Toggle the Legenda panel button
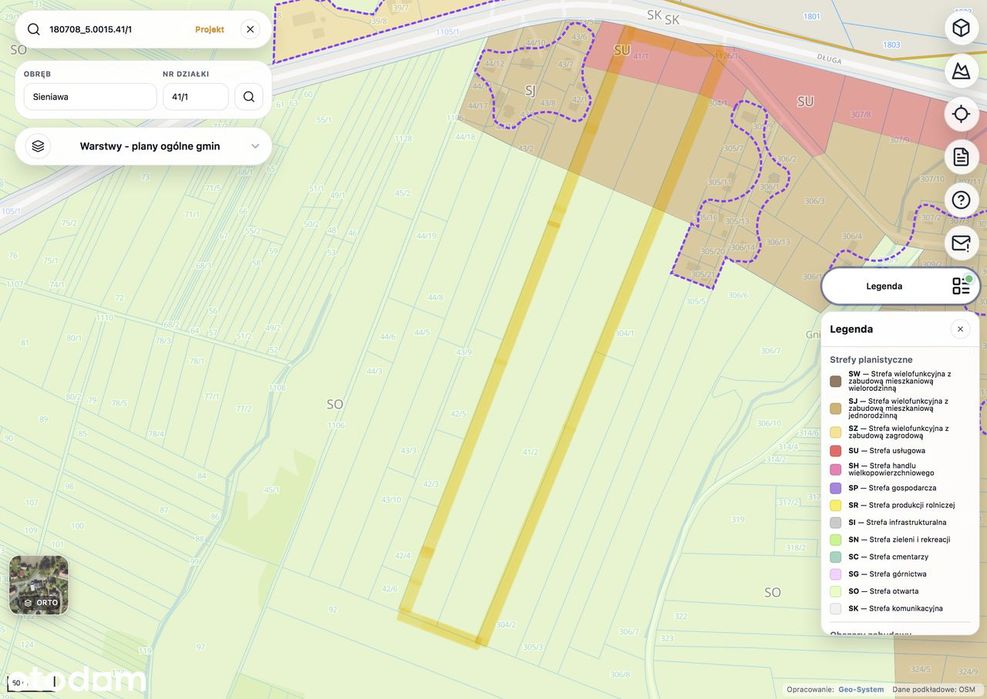987x699 pixels. click(x=900, y=286)
